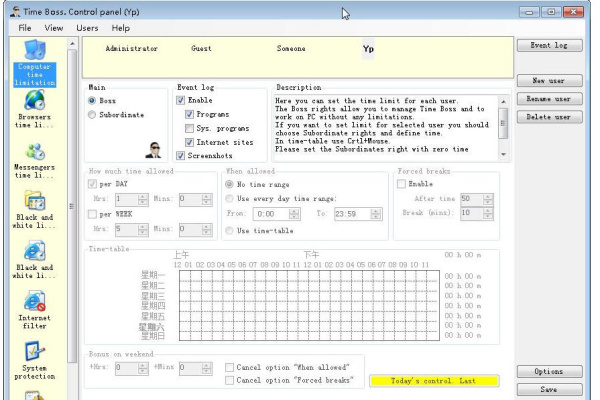Screen dimensions: 600x400
Task: Select the Subordinate radio button
Action: point(93,115)
